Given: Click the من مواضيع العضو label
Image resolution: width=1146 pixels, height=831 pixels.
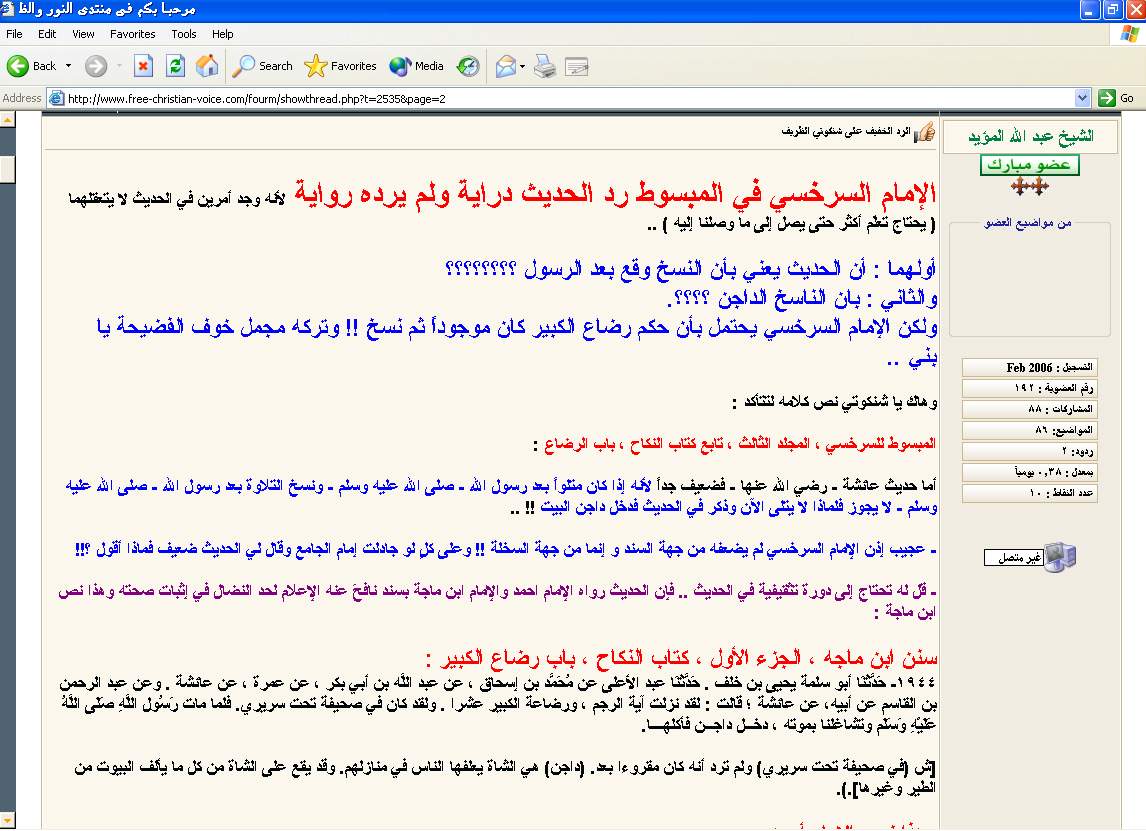Looking at the screenshot, I should coord(1028,222).
